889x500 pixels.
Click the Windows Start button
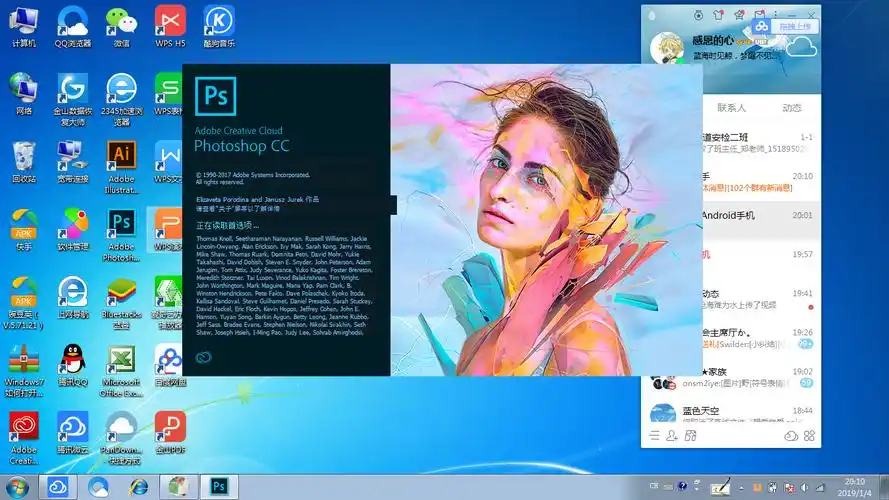point(19,486)
